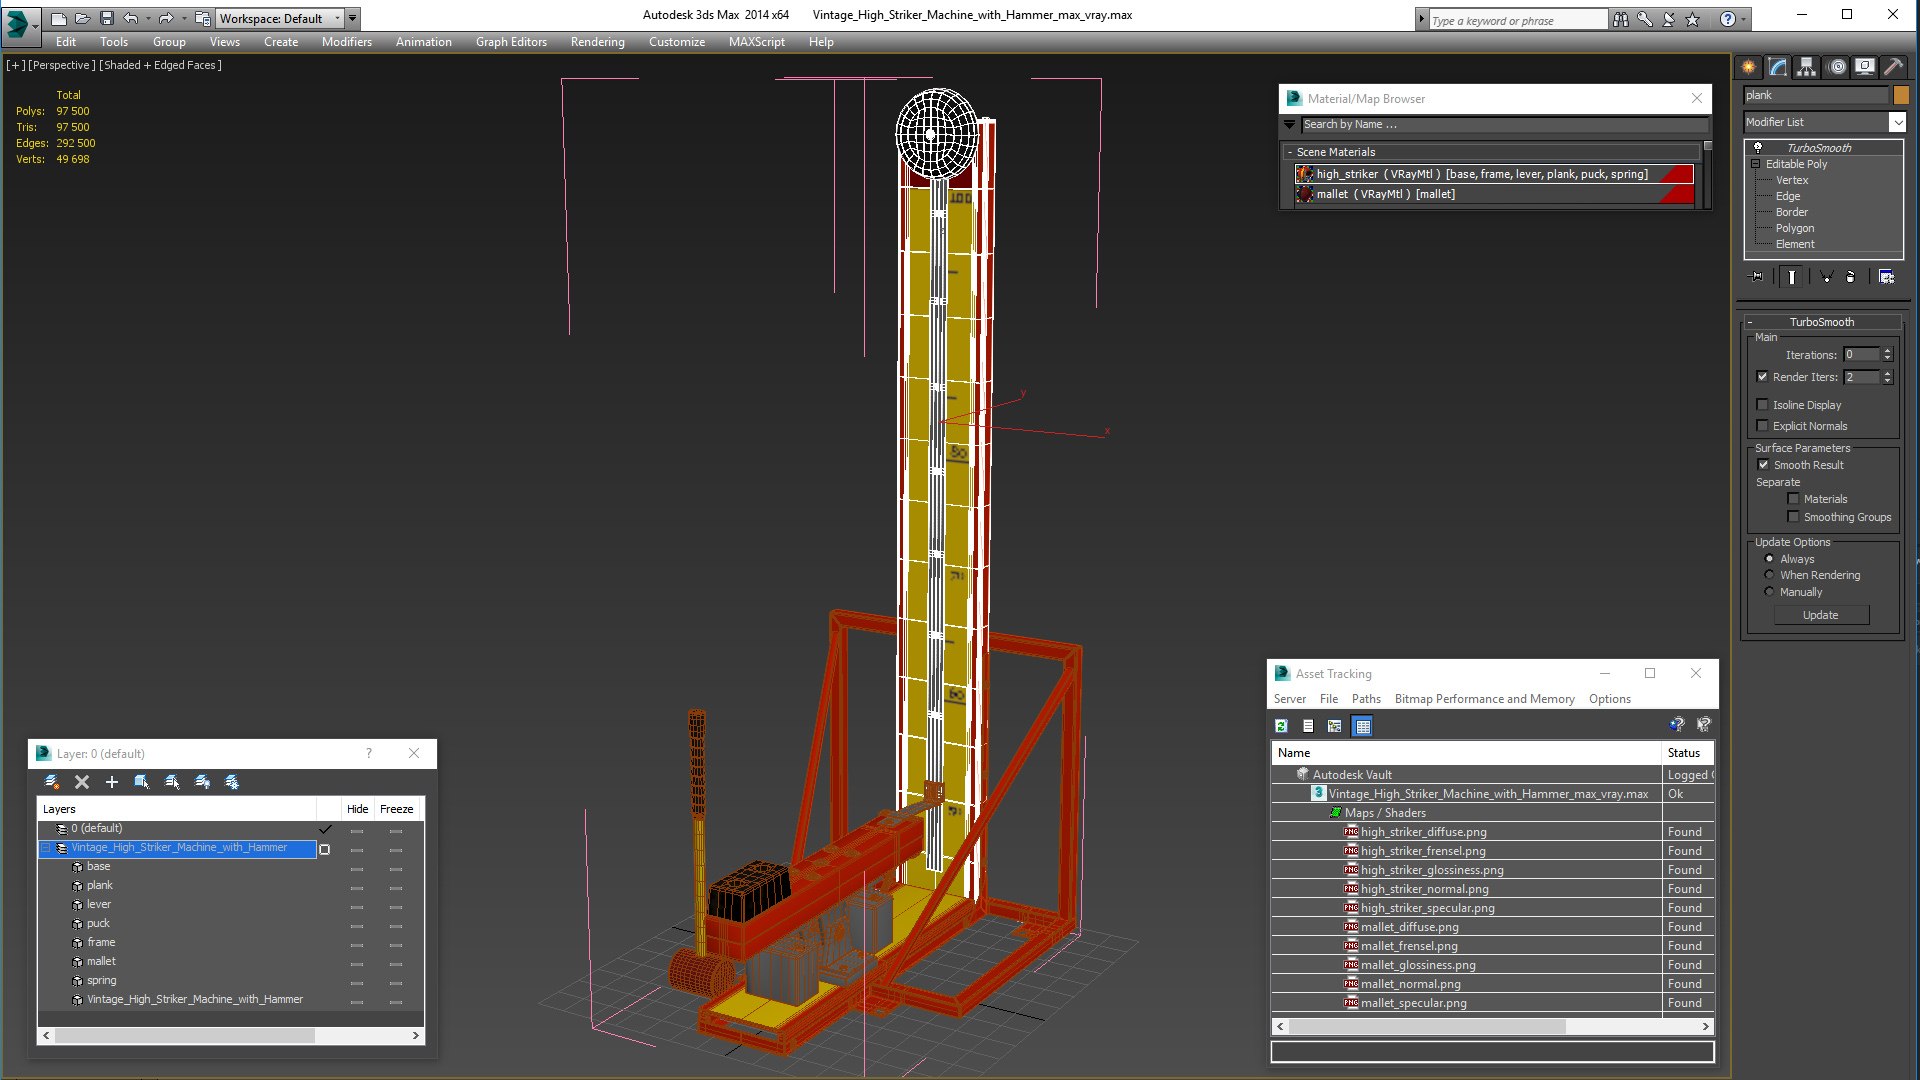This screenshot has height=1080, width=1920.
Task: Collapse the Editable Poly tree node
Action: click(x=1755, y=164)
